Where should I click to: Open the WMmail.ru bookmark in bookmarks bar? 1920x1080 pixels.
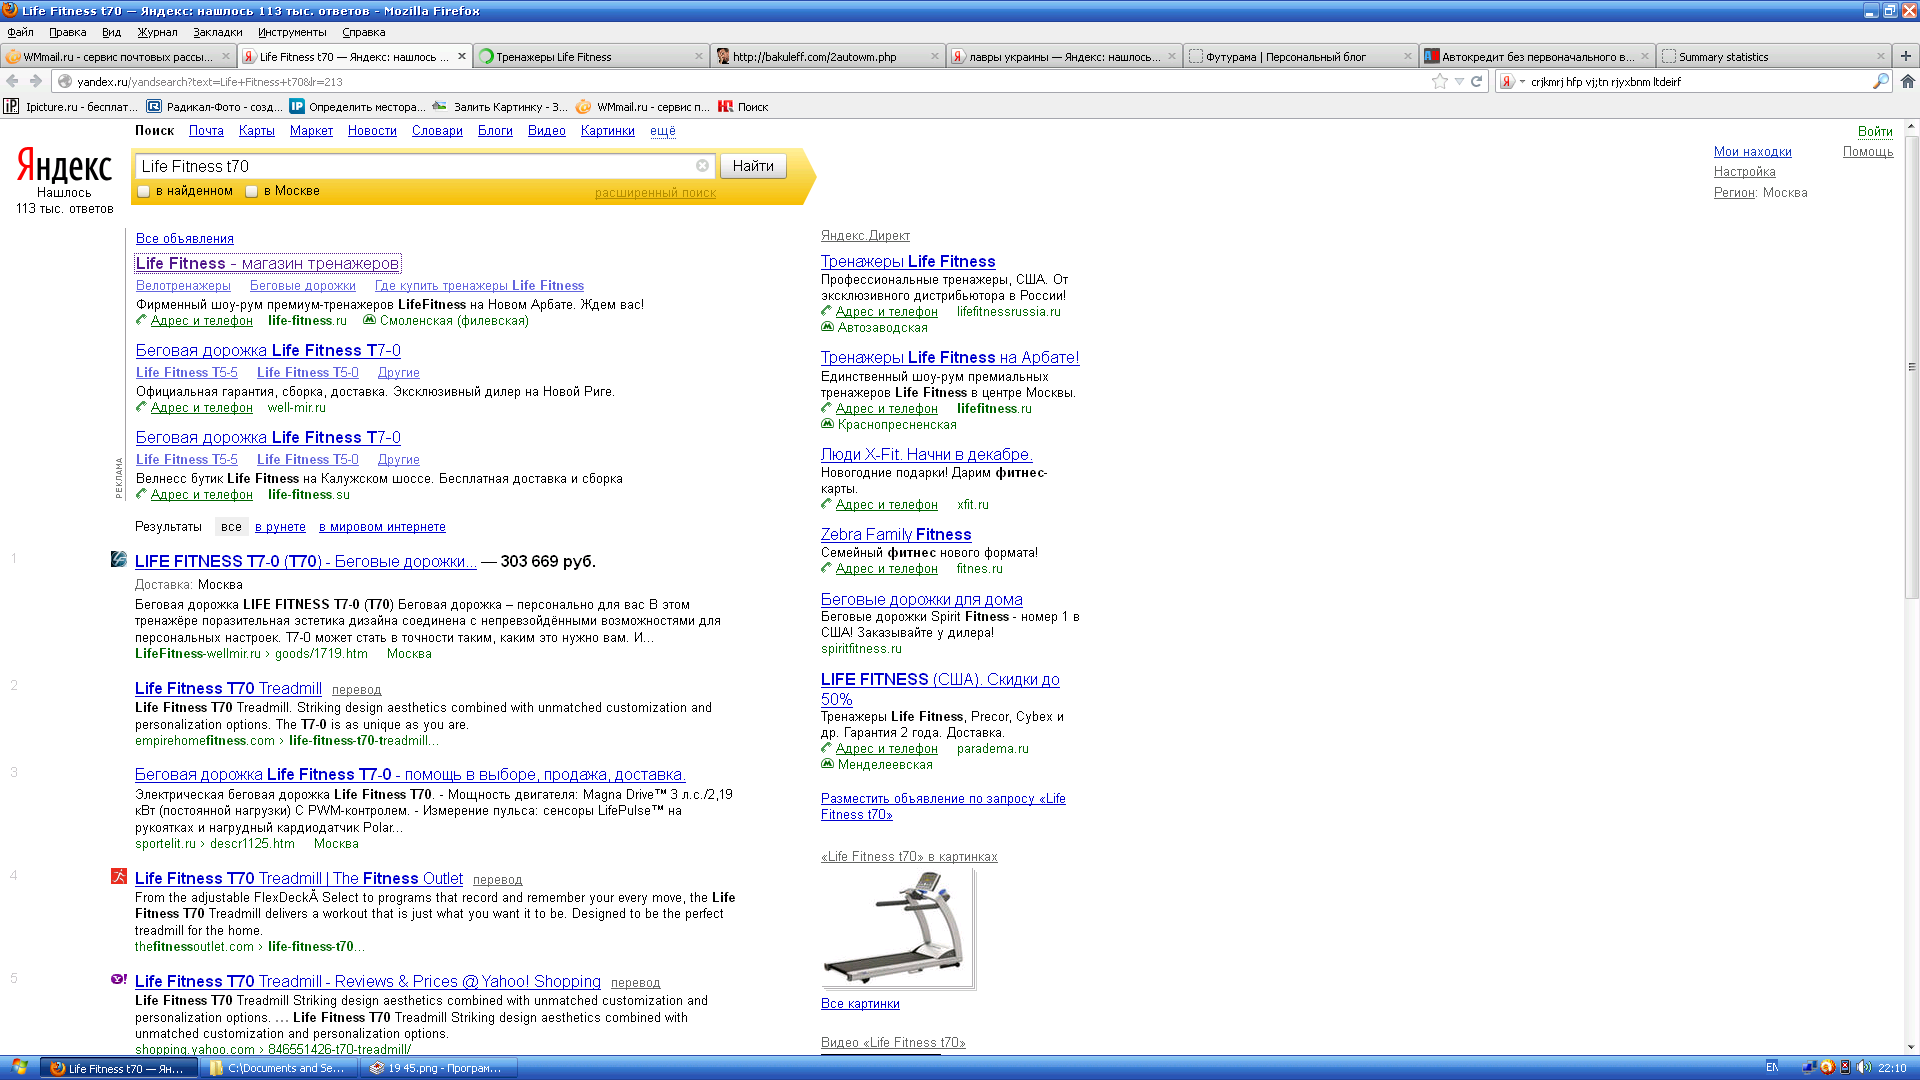[x=643, y=106]
